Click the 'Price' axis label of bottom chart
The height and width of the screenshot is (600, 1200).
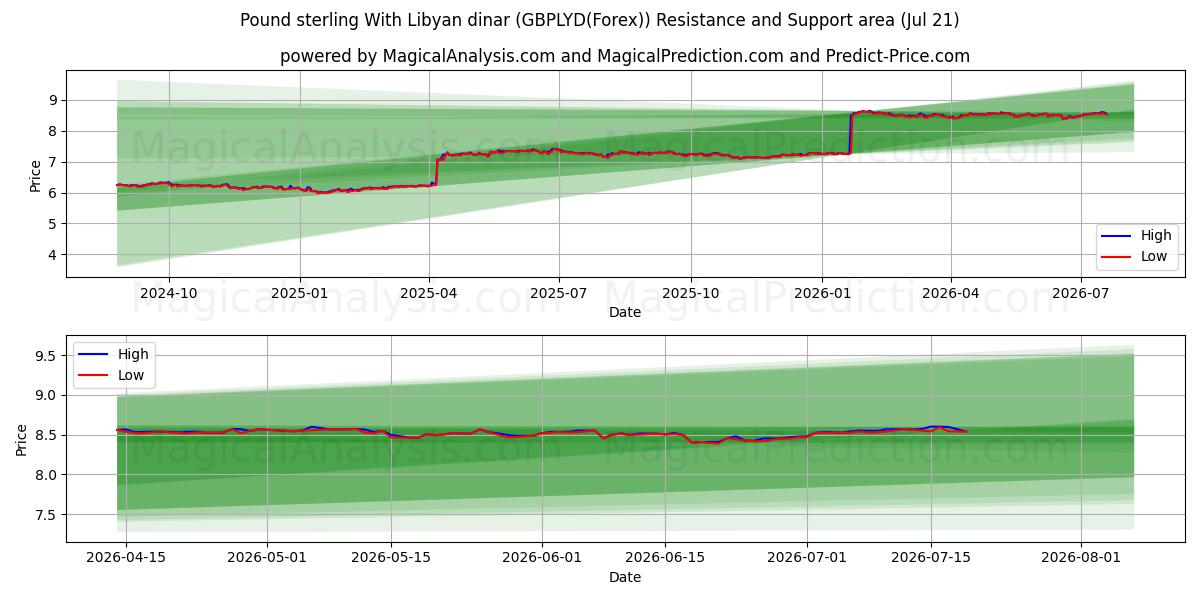click(22, 439)
